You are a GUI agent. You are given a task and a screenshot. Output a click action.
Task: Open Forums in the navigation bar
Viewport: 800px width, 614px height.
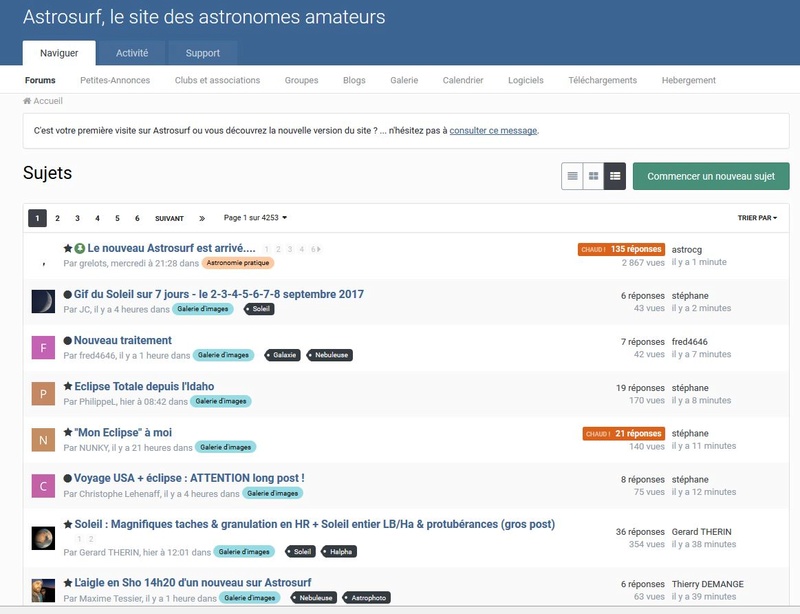pyautogui.click(x=40, y=80)
